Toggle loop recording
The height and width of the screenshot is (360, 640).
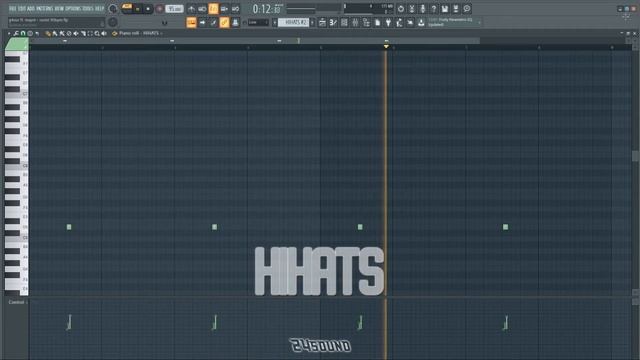[x=236, y=9]
